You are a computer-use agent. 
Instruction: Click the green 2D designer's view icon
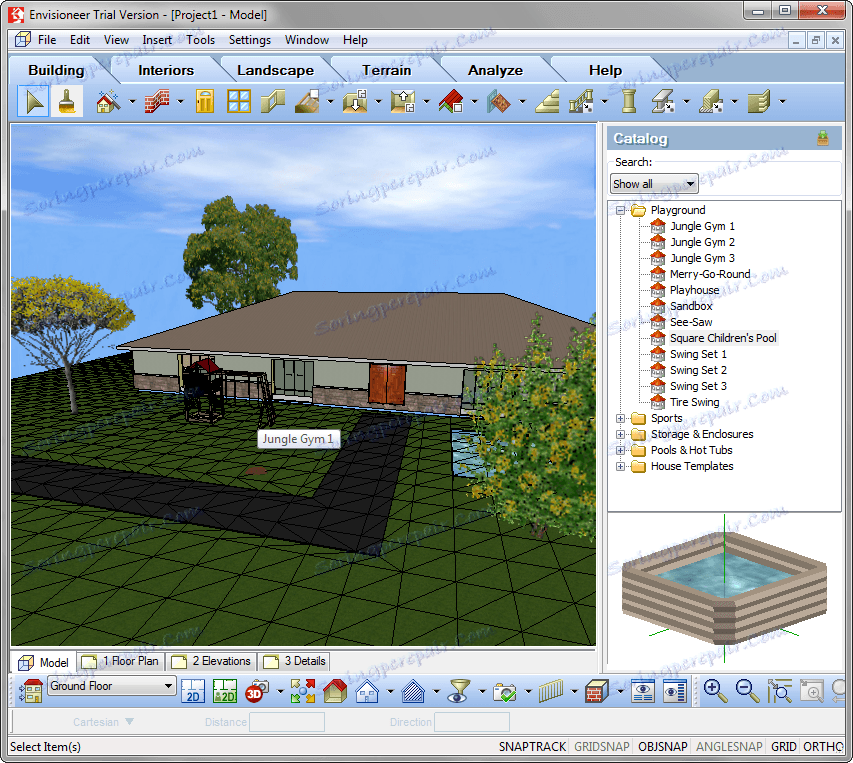click(x=225, y=691)
